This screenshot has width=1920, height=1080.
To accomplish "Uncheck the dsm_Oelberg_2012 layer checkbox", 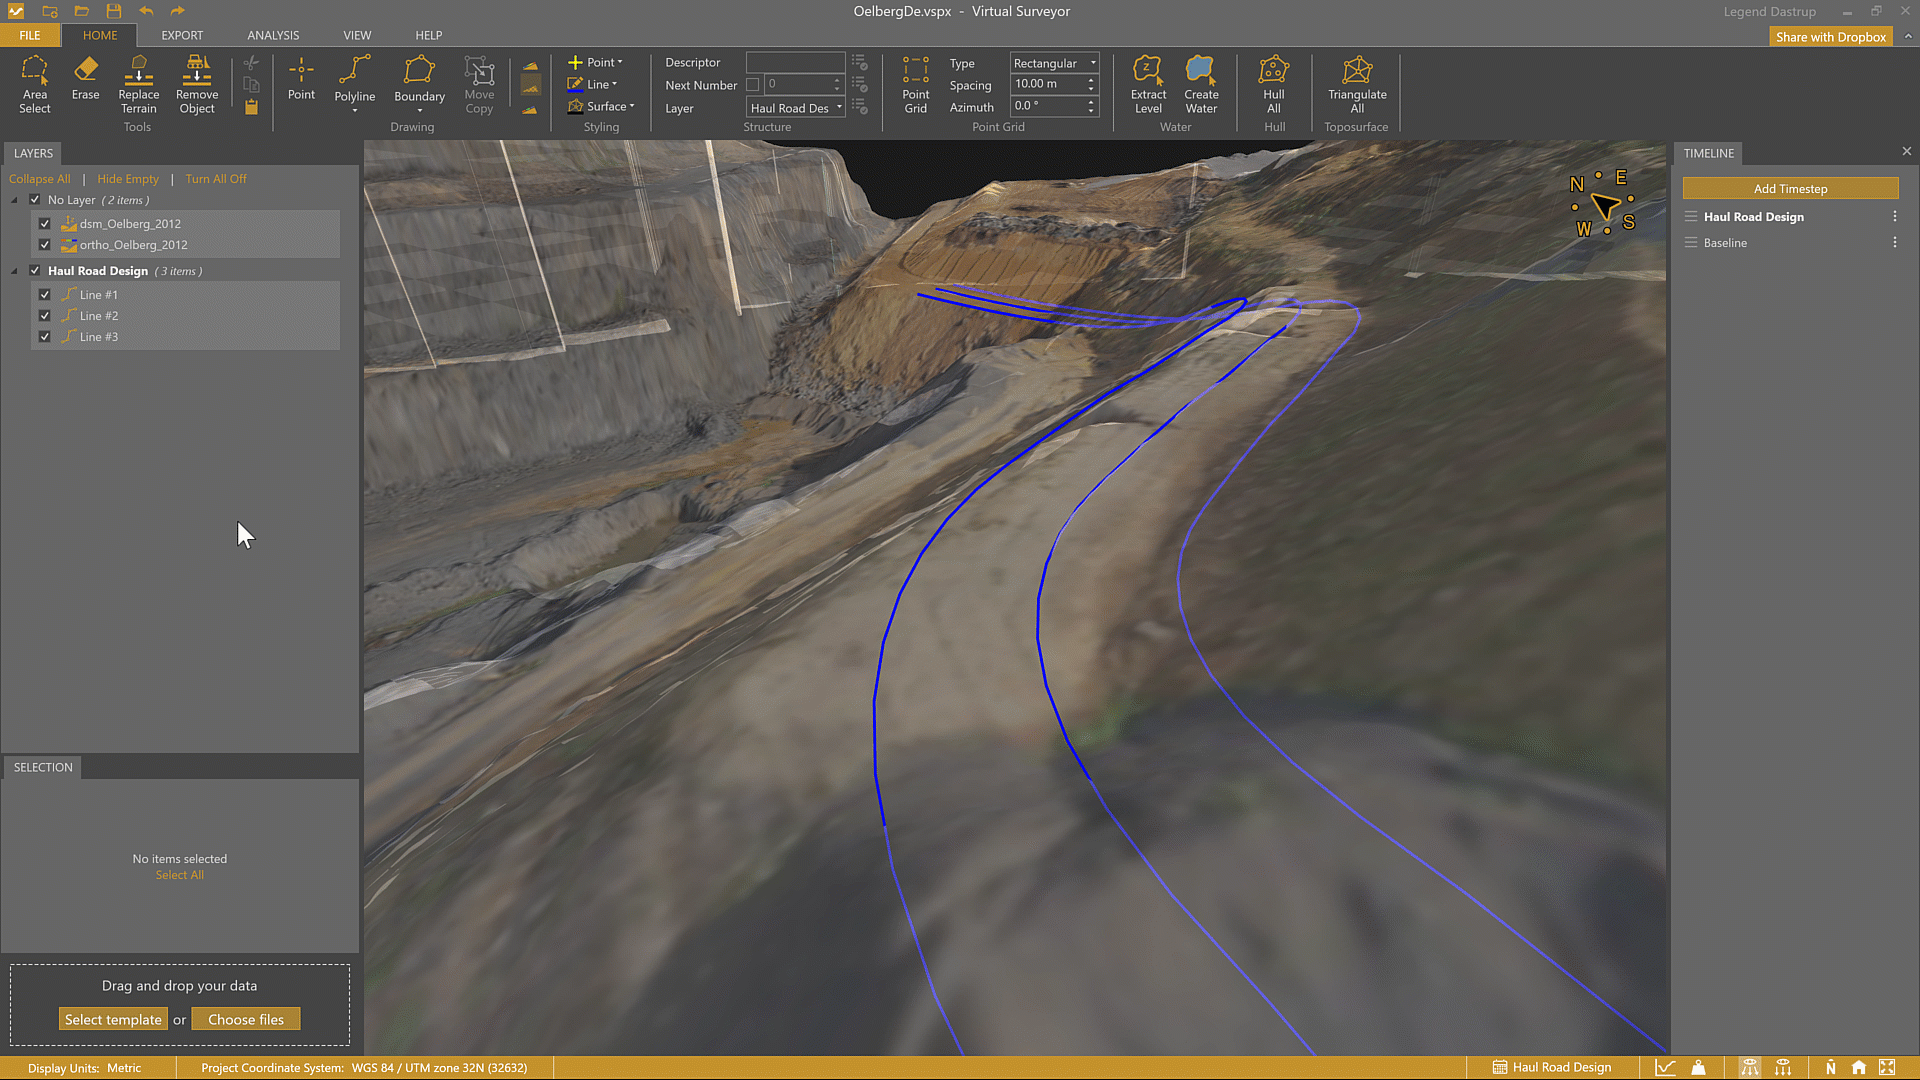I will [45, 224].
